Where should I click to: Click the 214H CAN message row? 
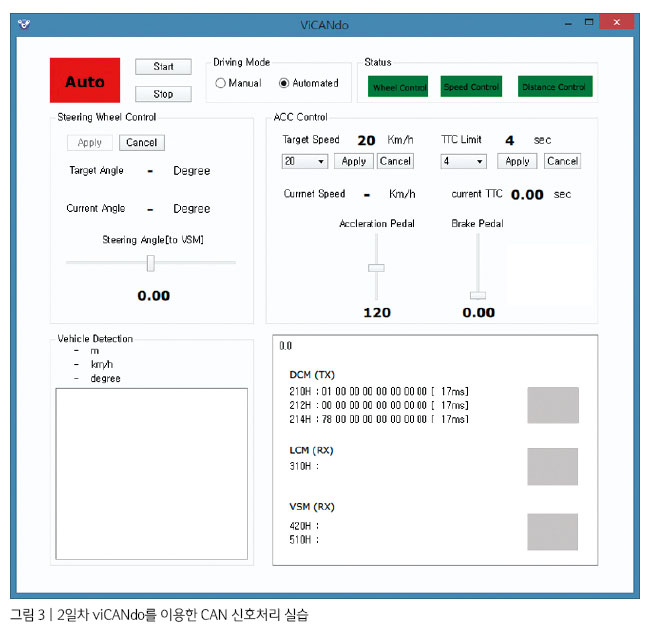(x=379, y=419)
